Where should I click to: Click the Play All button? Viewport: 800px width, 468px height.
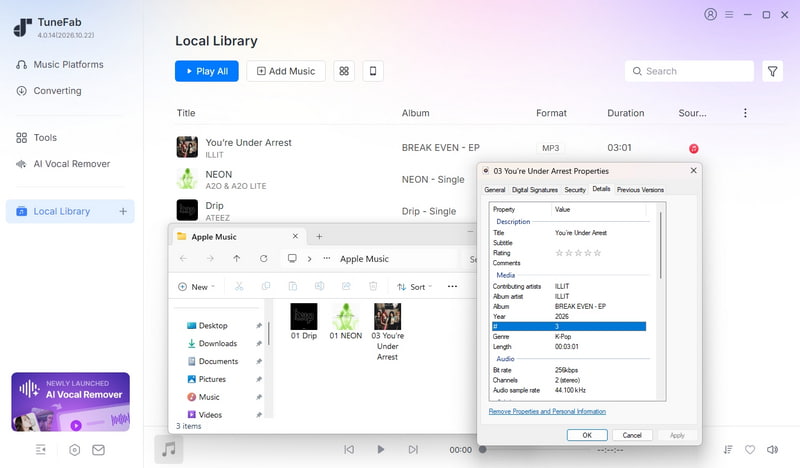pyautogui.click(x=207, y=71)
